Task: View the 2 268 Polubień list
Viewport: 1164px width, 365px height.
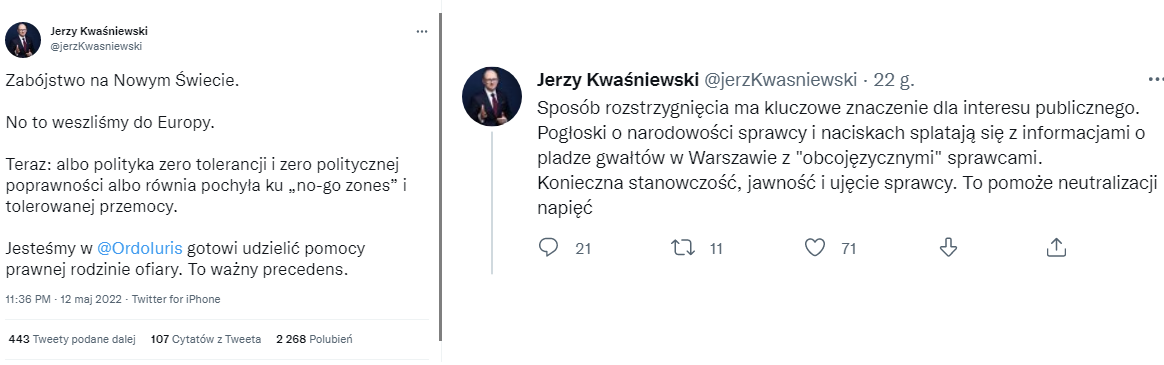Action: (314, 340)
